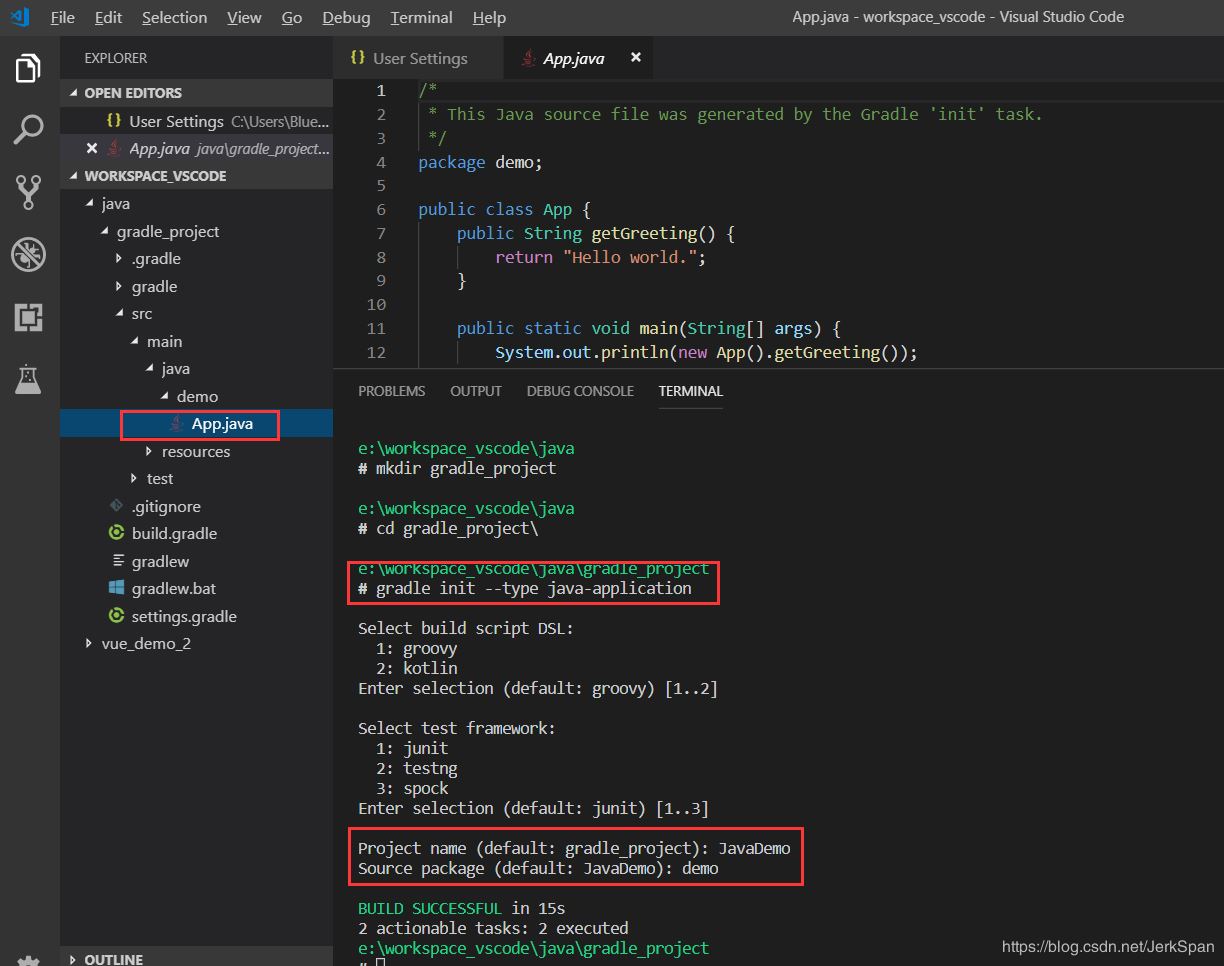Viewport: 1224px width, 966px height.
Task: Open build.gradle file in explorer
Action: pyautogui.click(x=173, y=534)
